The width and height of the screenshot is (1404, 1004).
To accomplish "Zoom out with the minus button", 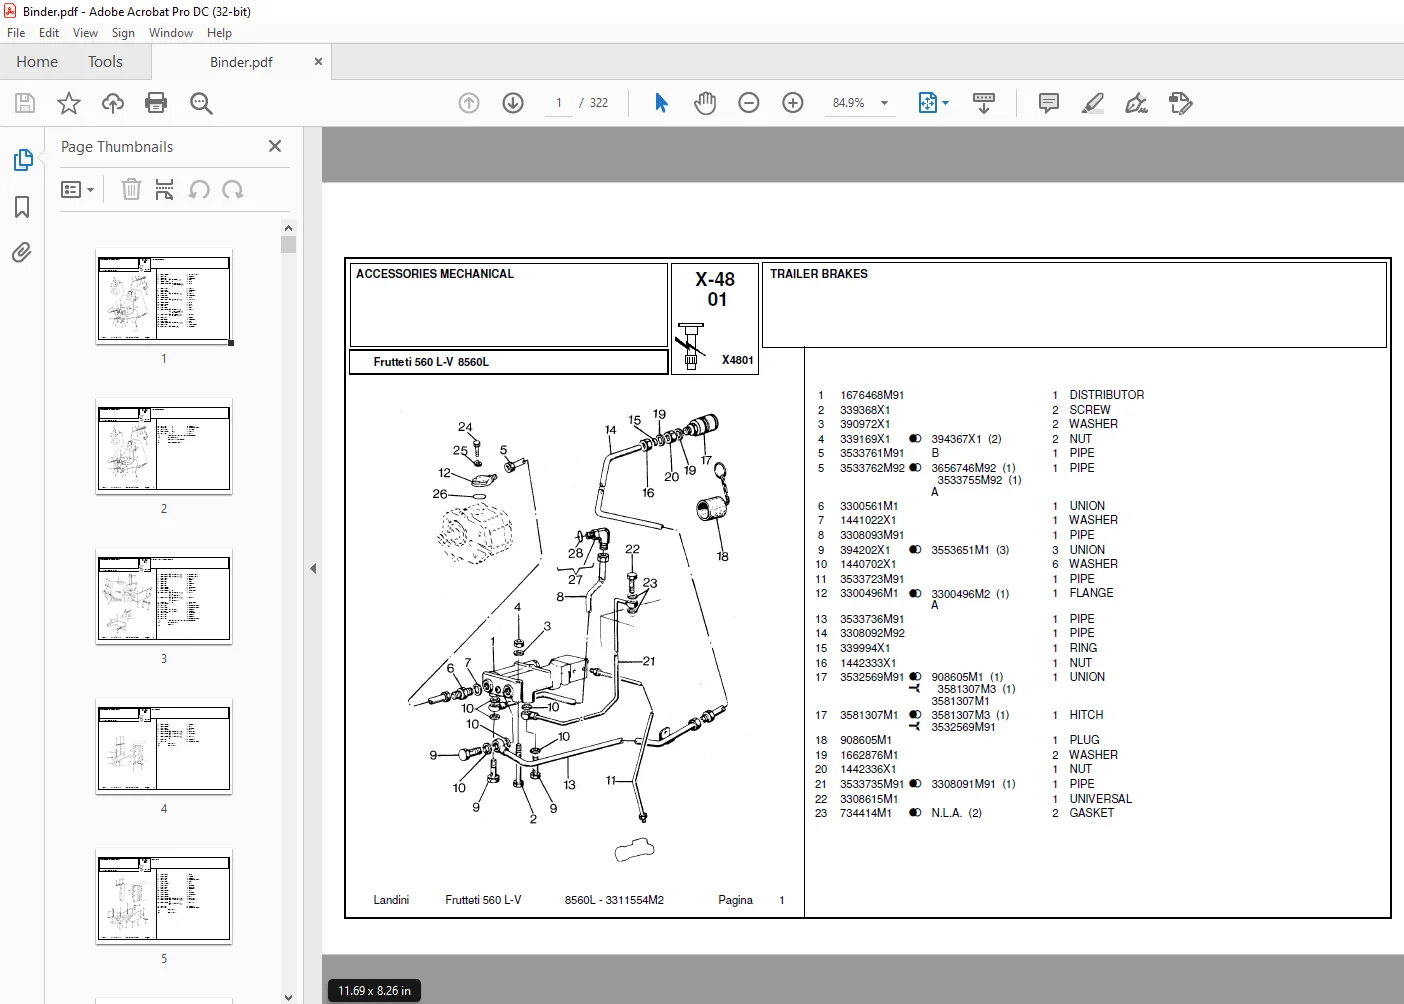I will click(x=749, y=103).
